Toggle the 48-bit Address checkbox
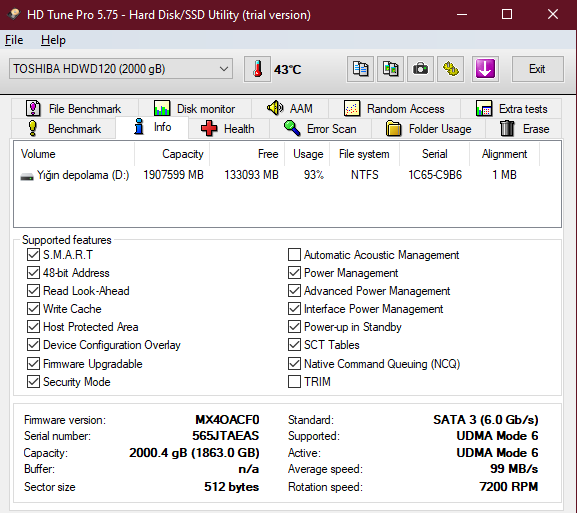Screen dimensions: 577x513 pos(33,273)
